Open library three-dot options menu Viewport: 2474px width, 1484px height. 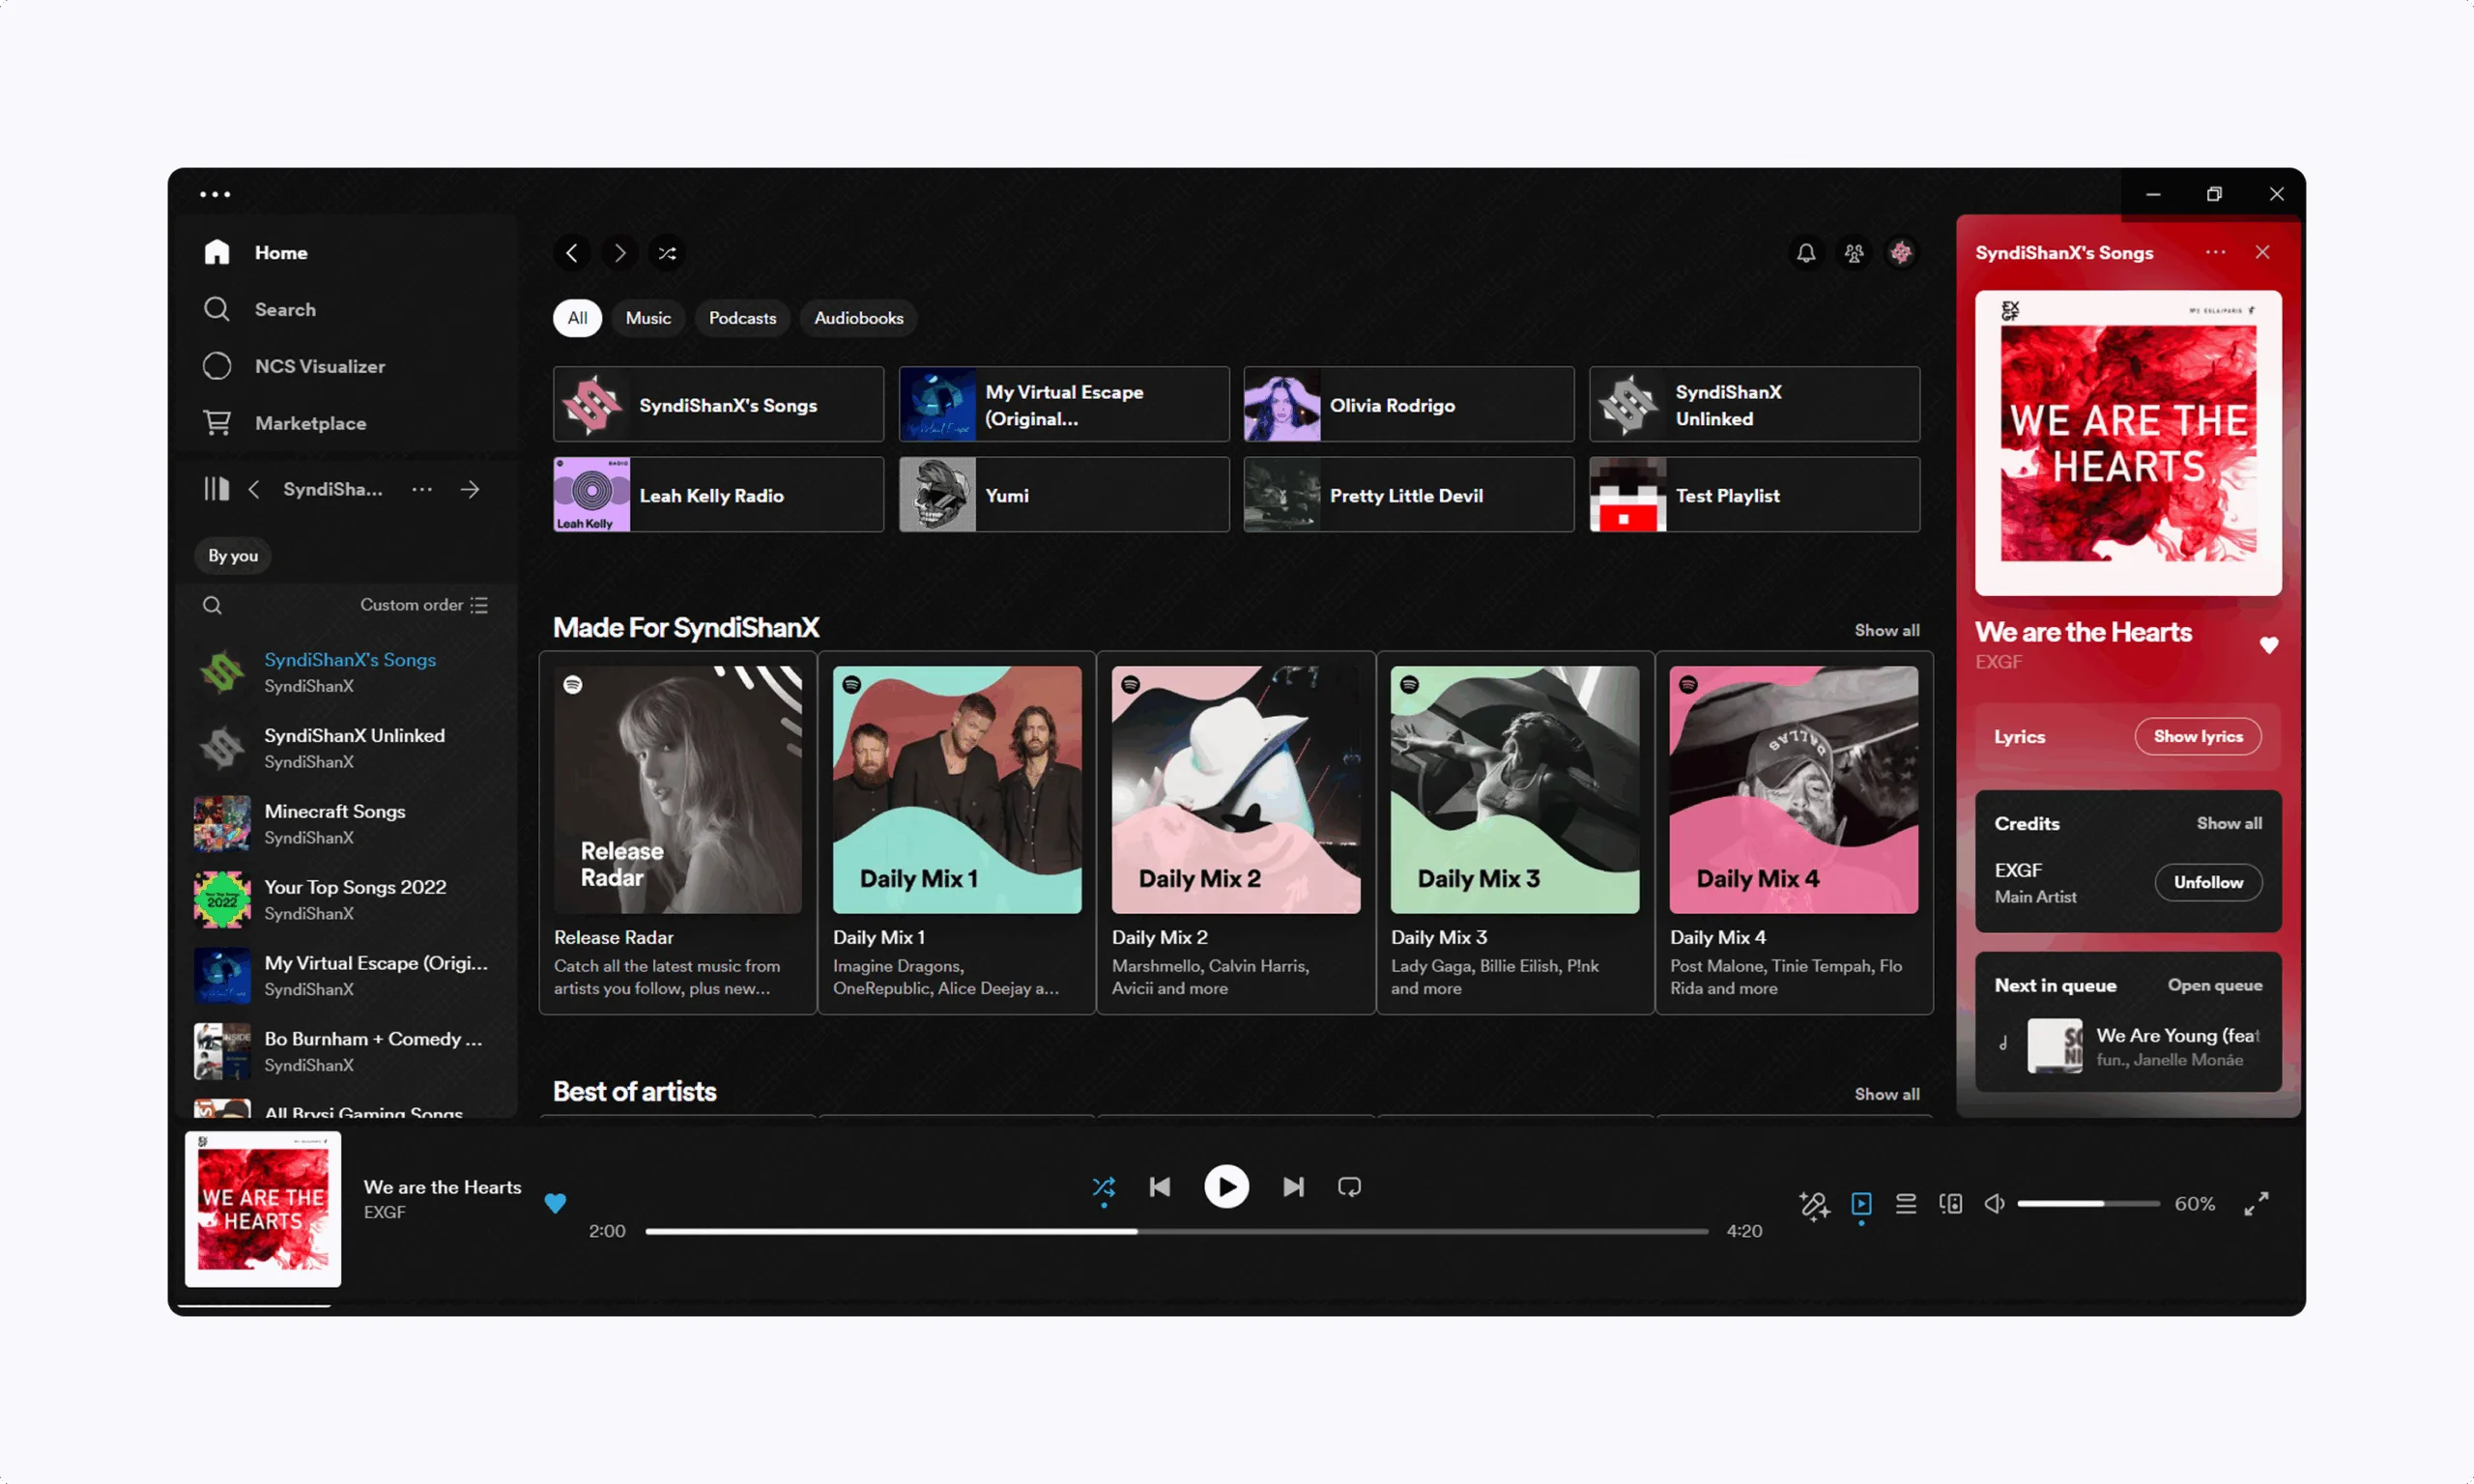point(422,489)
